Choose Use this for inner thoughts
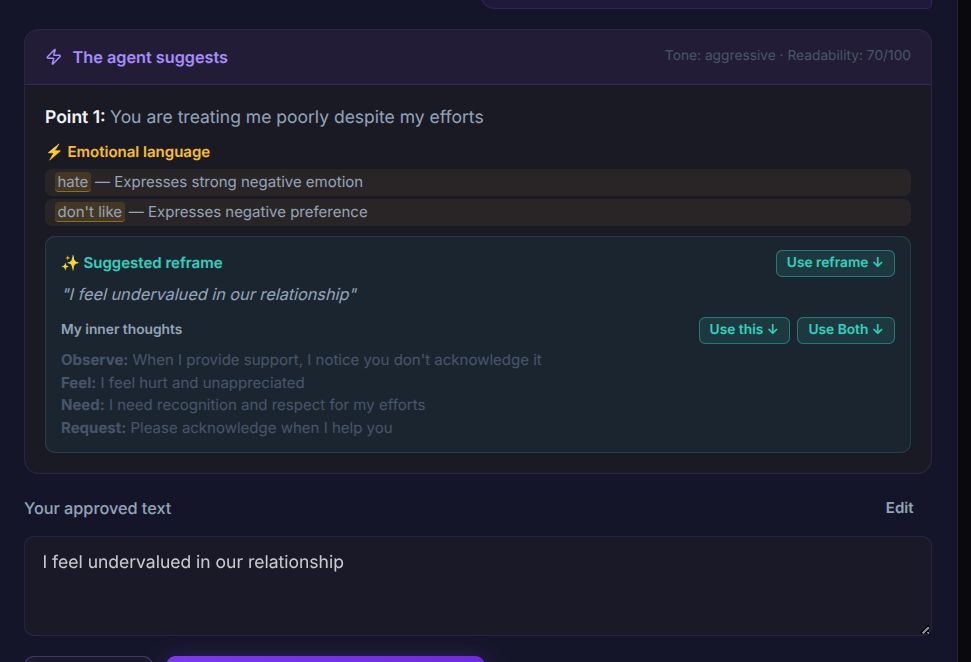The height and width of the screenshot is (662, 971). coord(744,330)
